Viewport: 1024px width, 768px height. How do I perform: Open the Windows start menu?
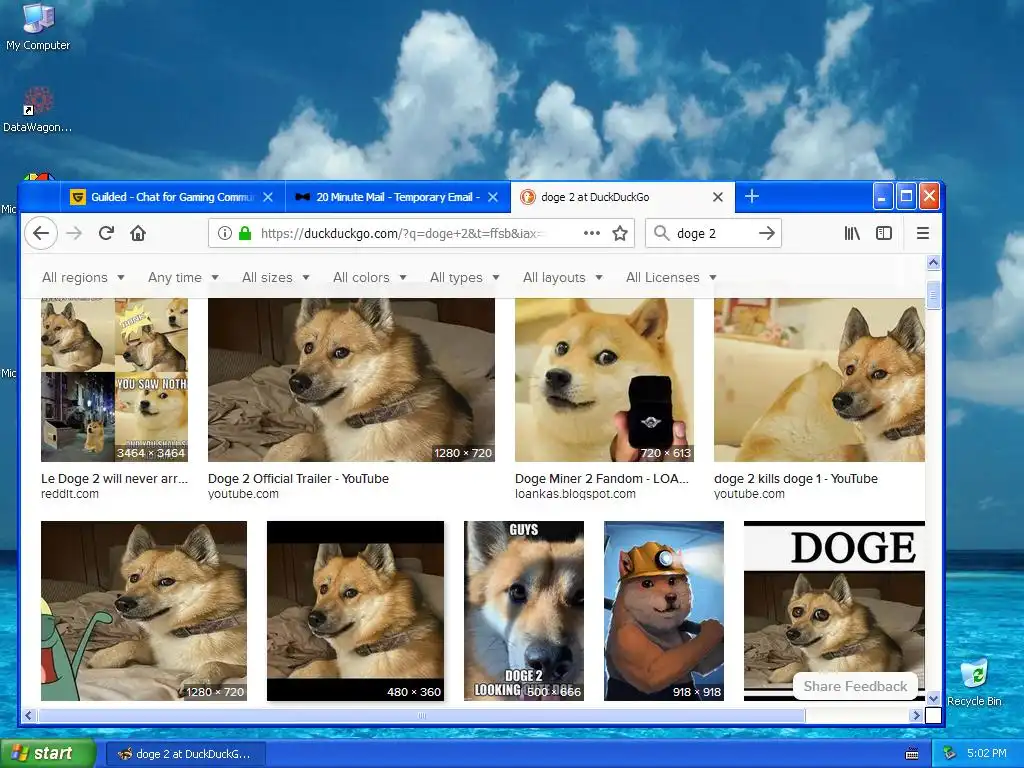[x=47, y=754]
